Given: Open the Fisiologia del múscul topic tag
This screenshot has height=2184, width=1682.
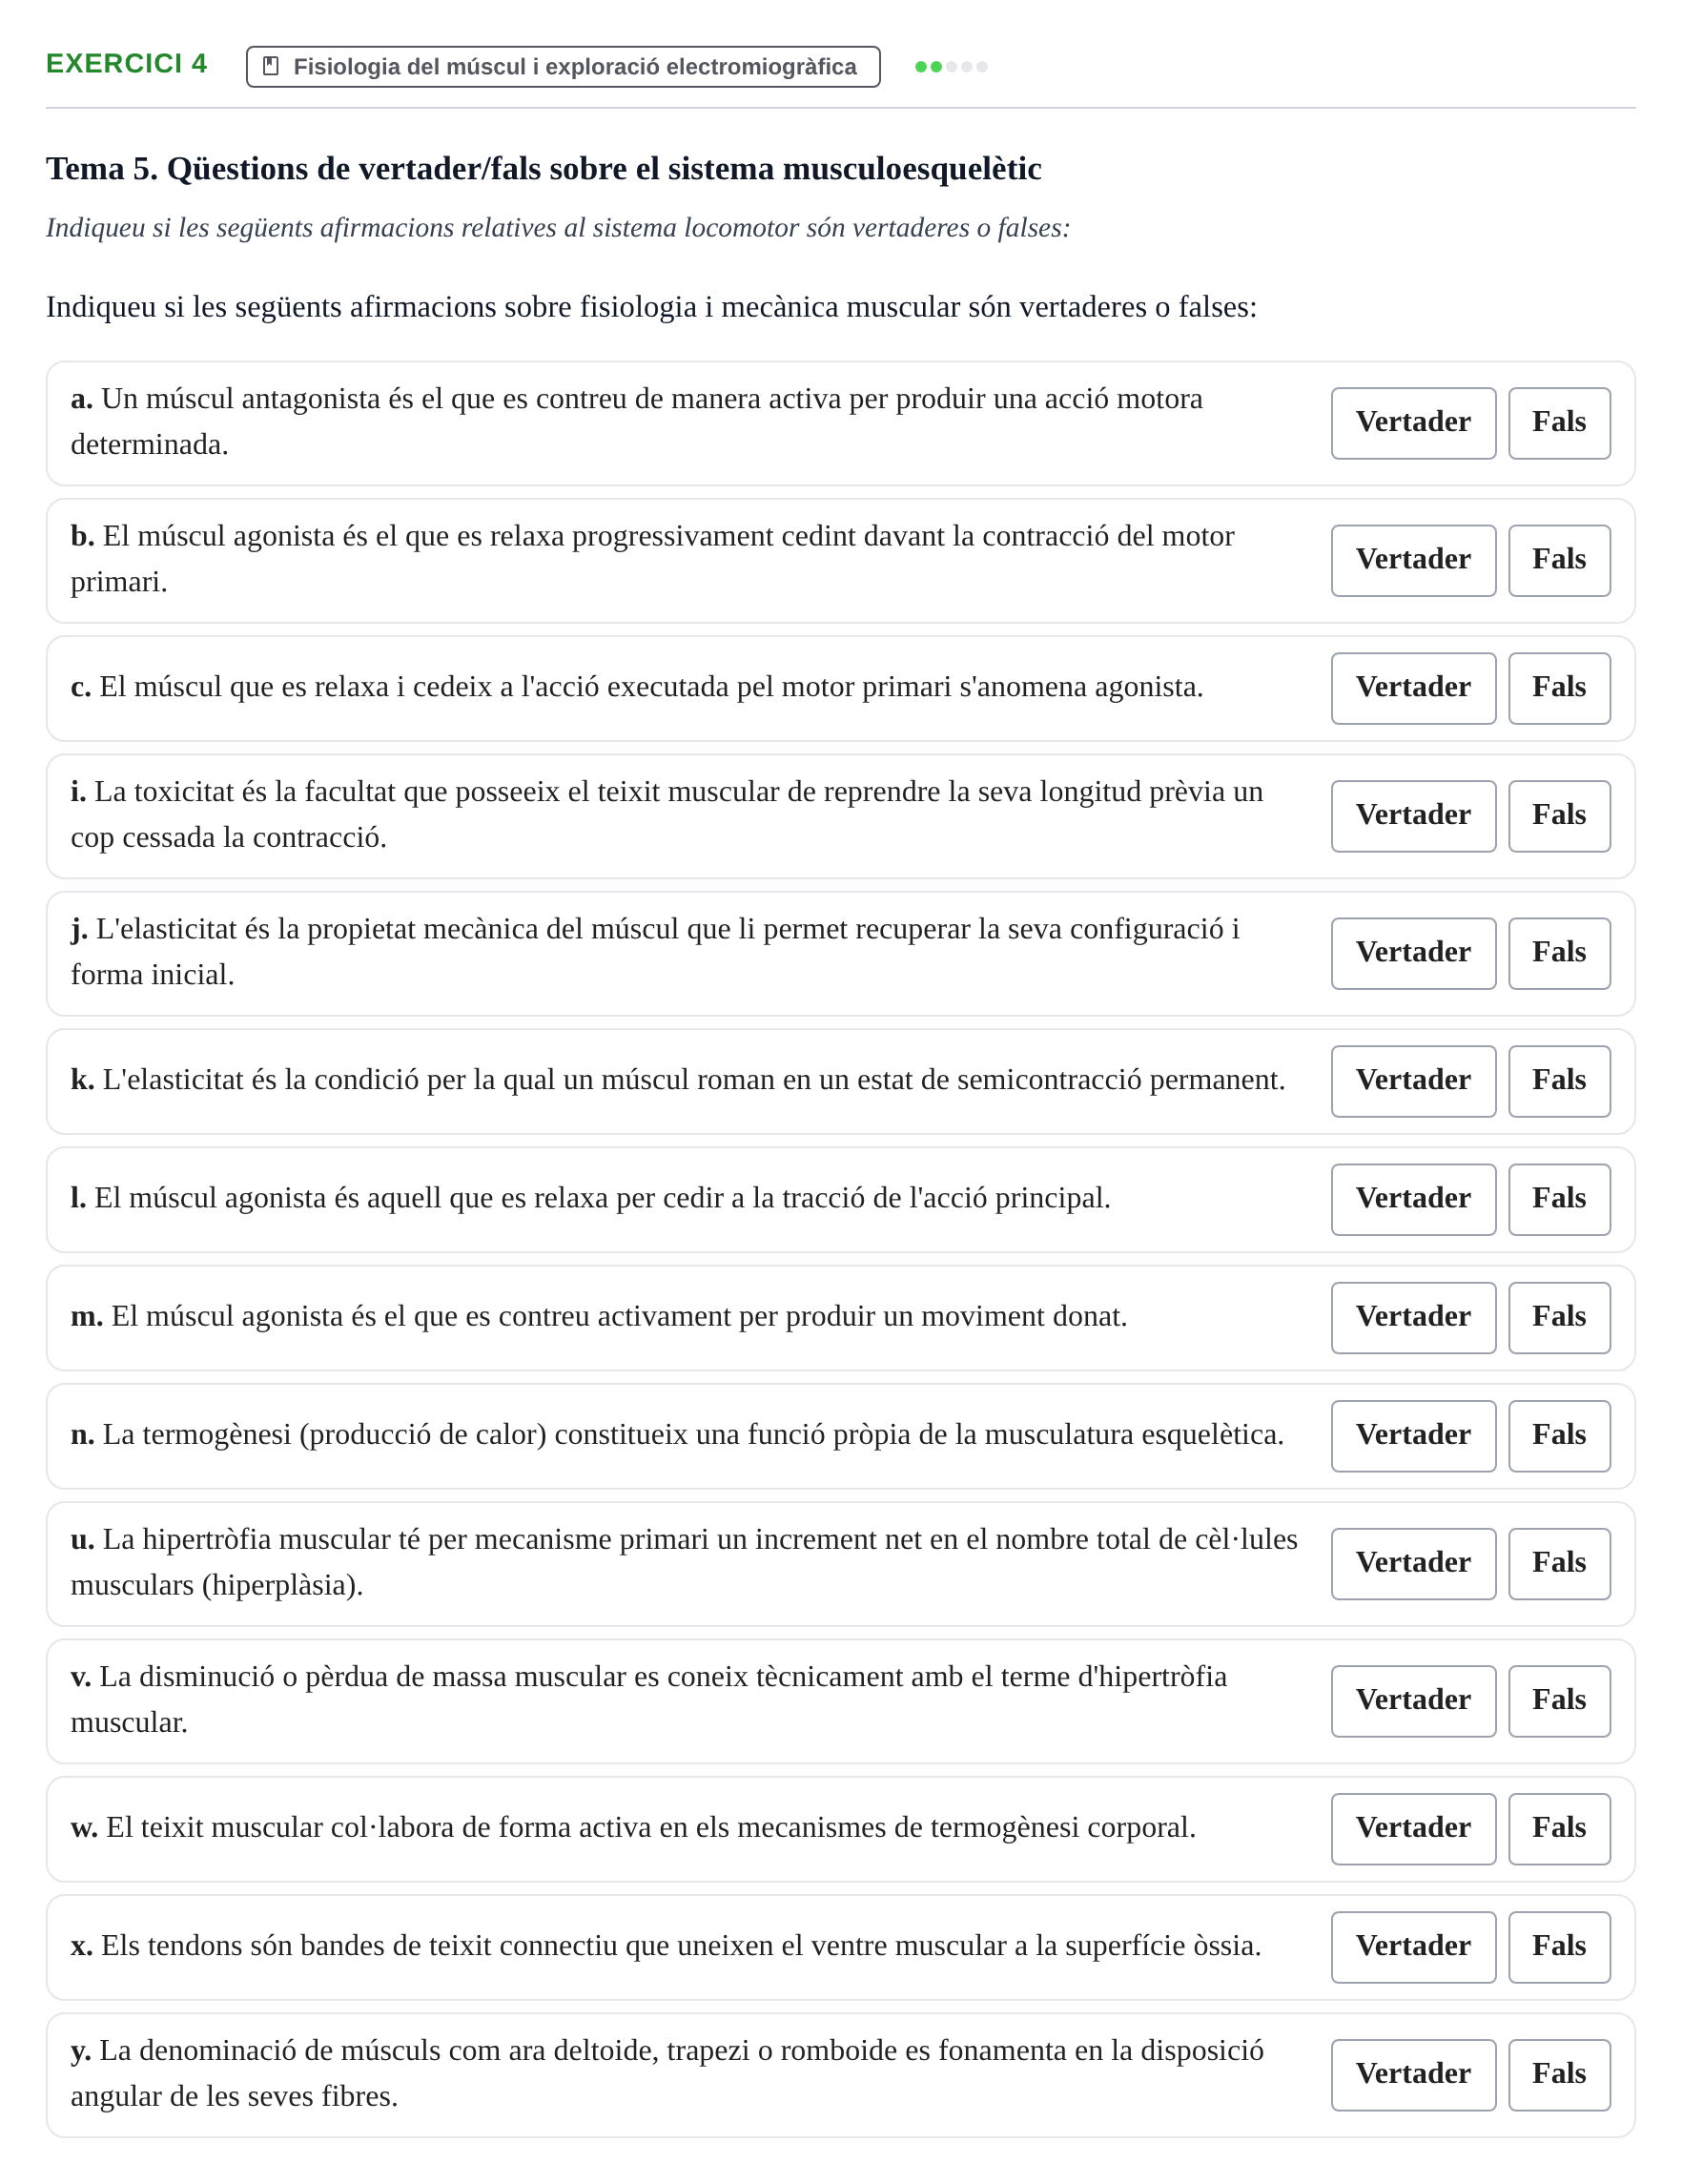Looking at the screenshot, I should 563,67.
